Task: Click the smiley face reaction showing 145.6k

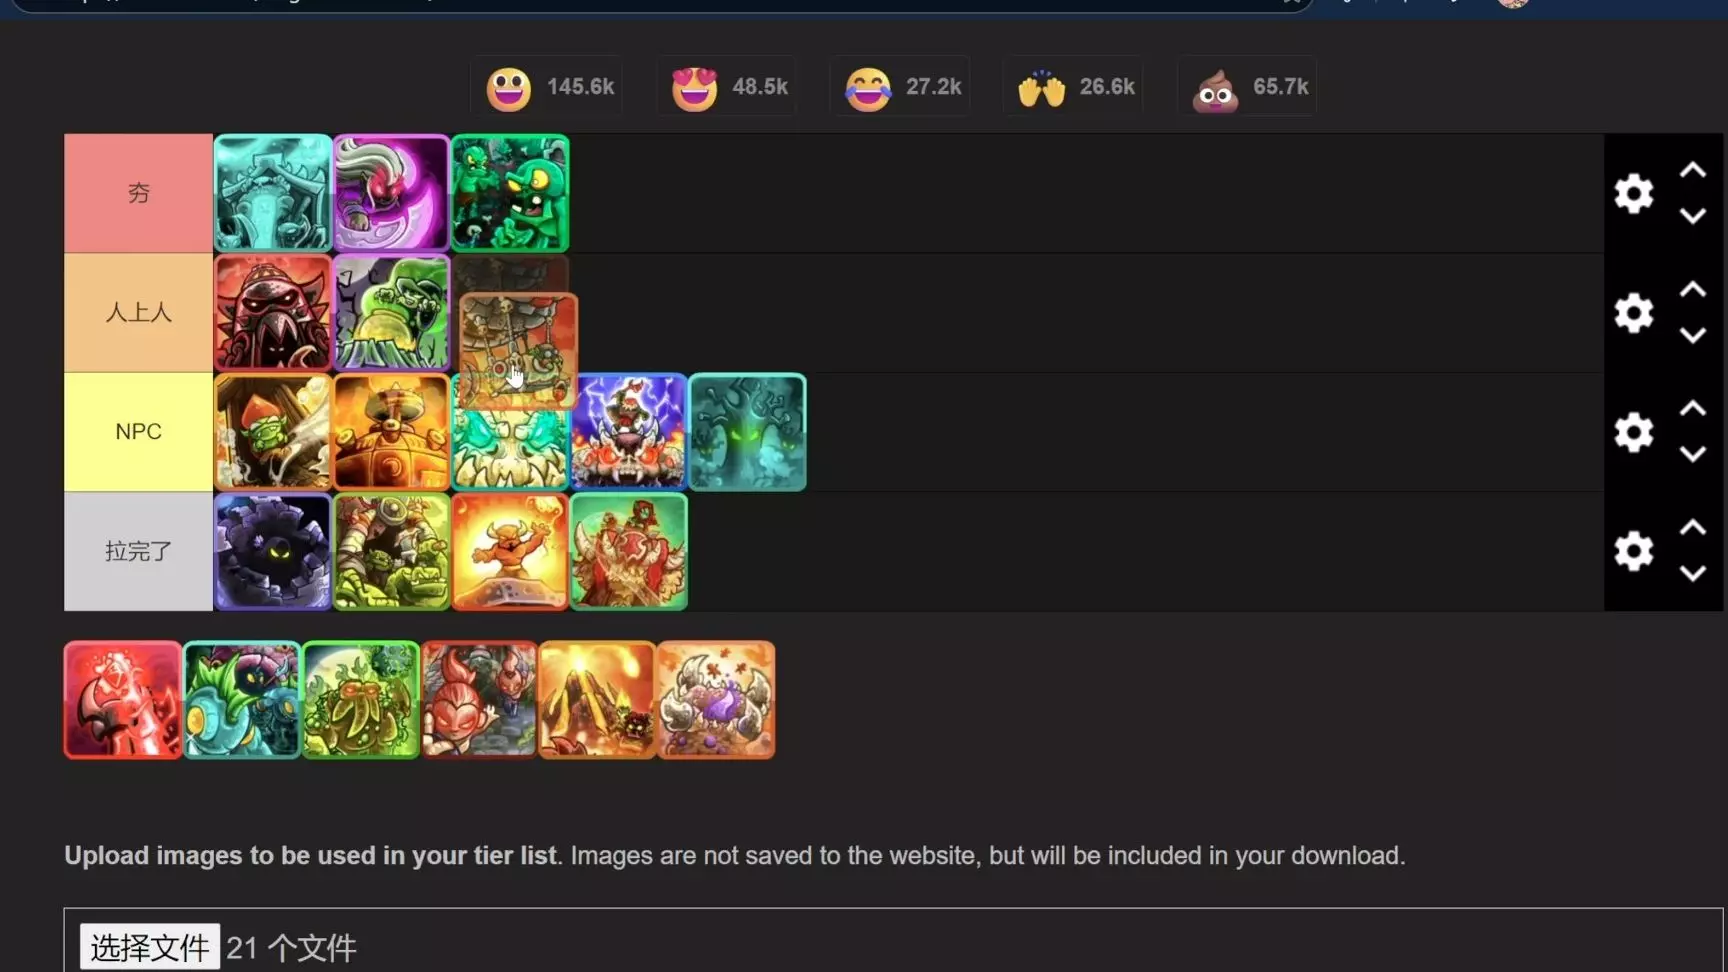Action: (x=548, y=87)
